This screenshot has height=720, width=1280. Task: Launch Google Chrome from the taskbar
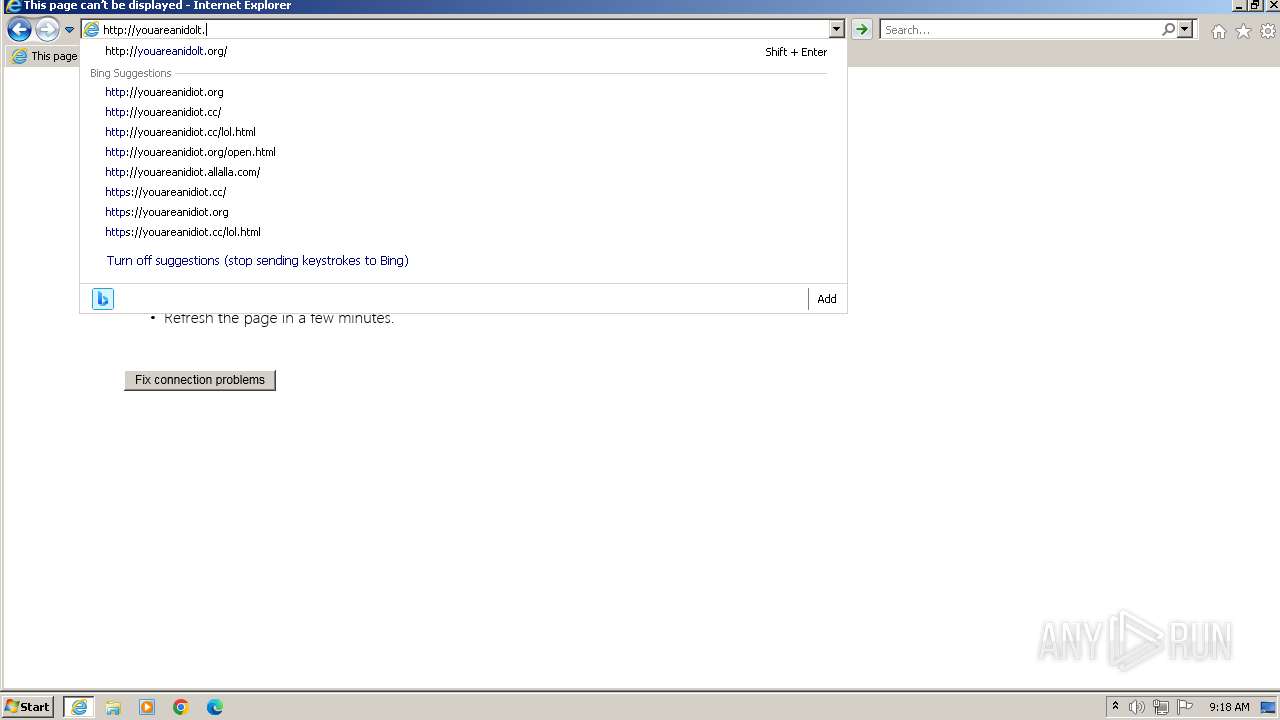point(181,707)
